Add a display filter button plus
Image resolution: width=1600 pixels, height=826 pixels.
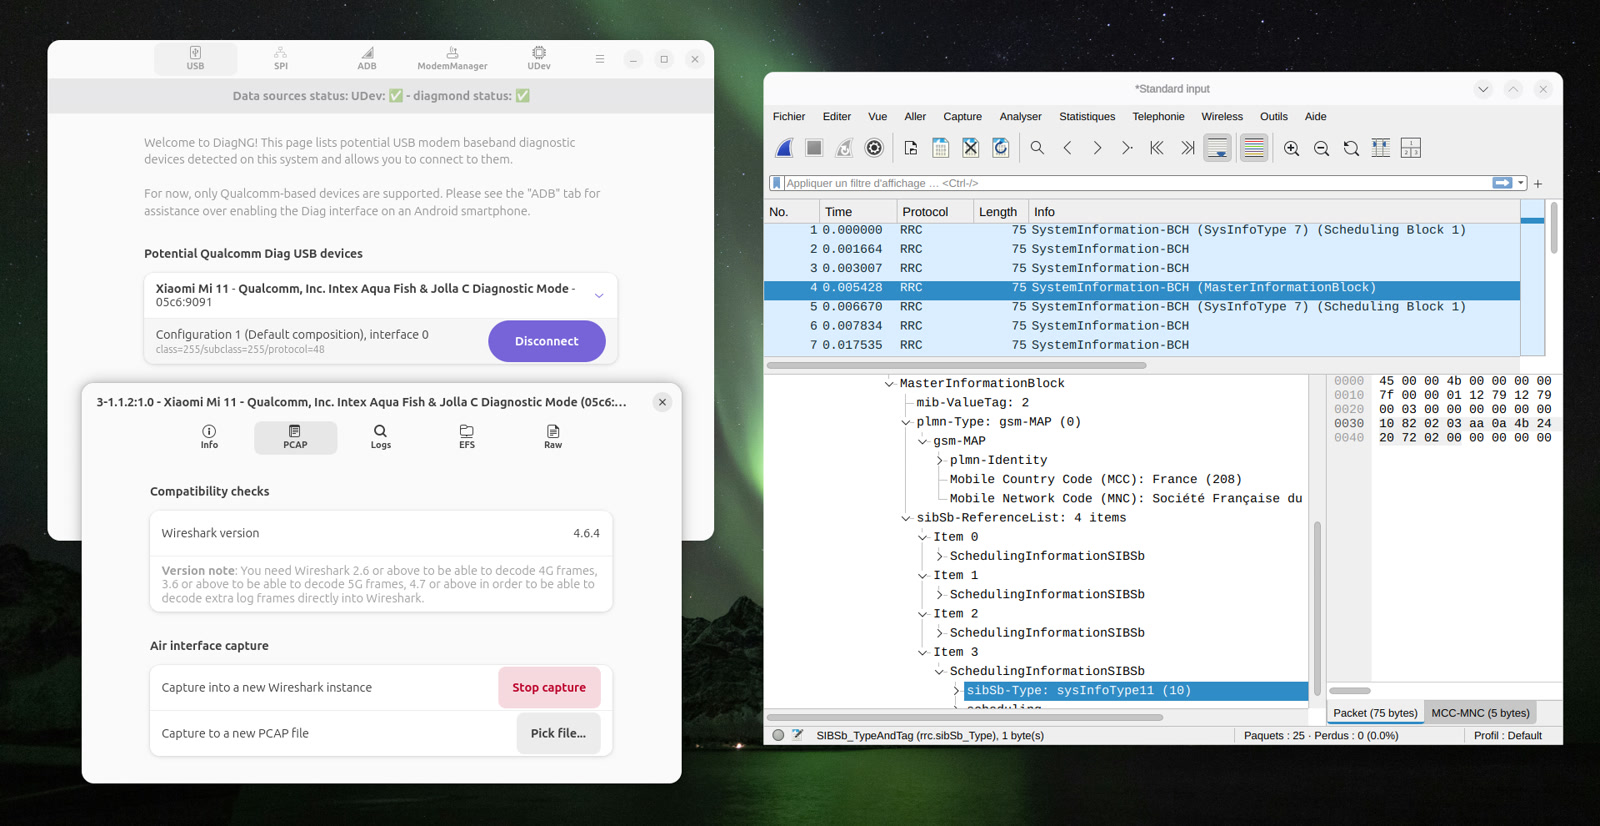(x=1538, y=183)
